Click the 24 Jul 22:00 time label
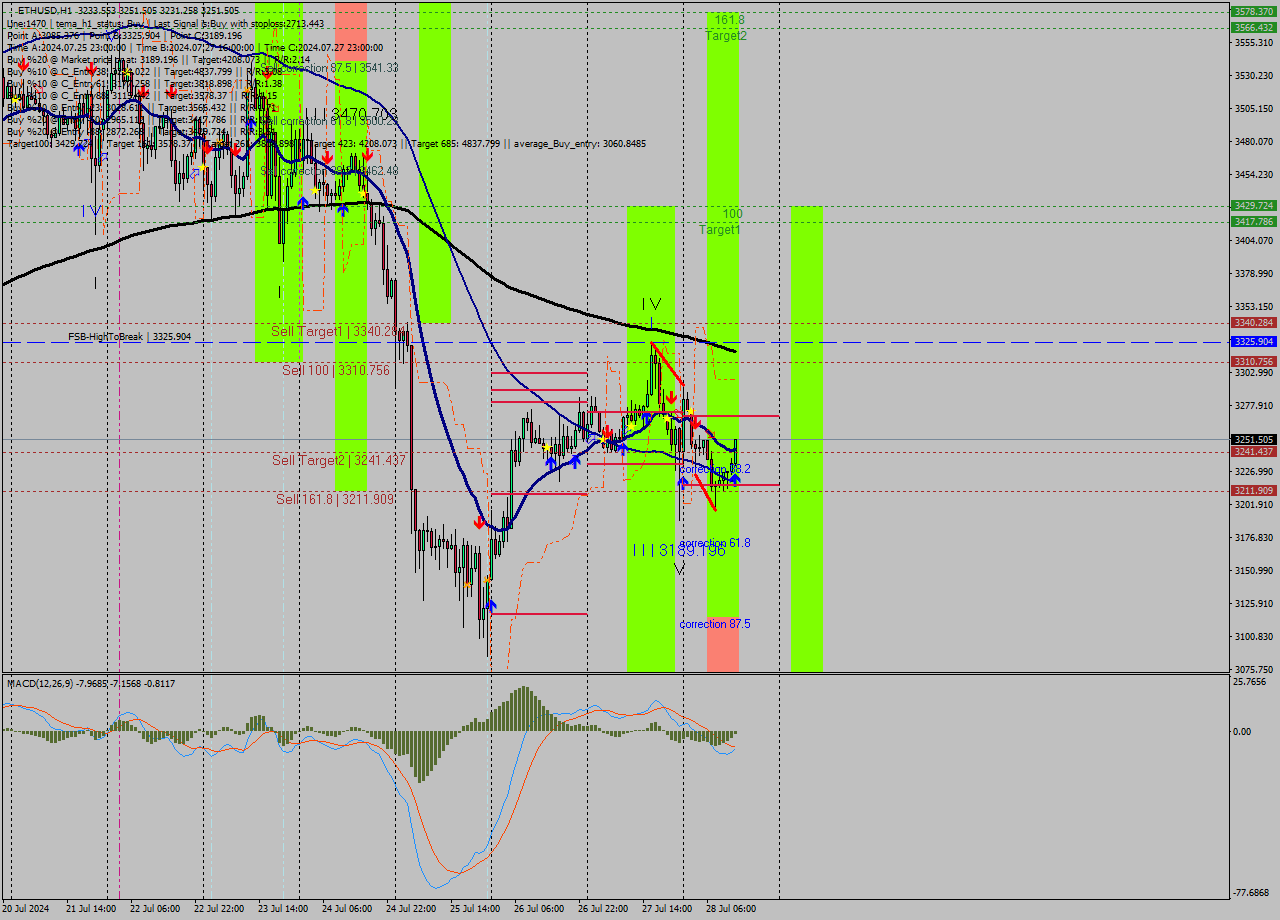Screen dimensions: 1280x920 pyautogui.click(x=410, y=909)
